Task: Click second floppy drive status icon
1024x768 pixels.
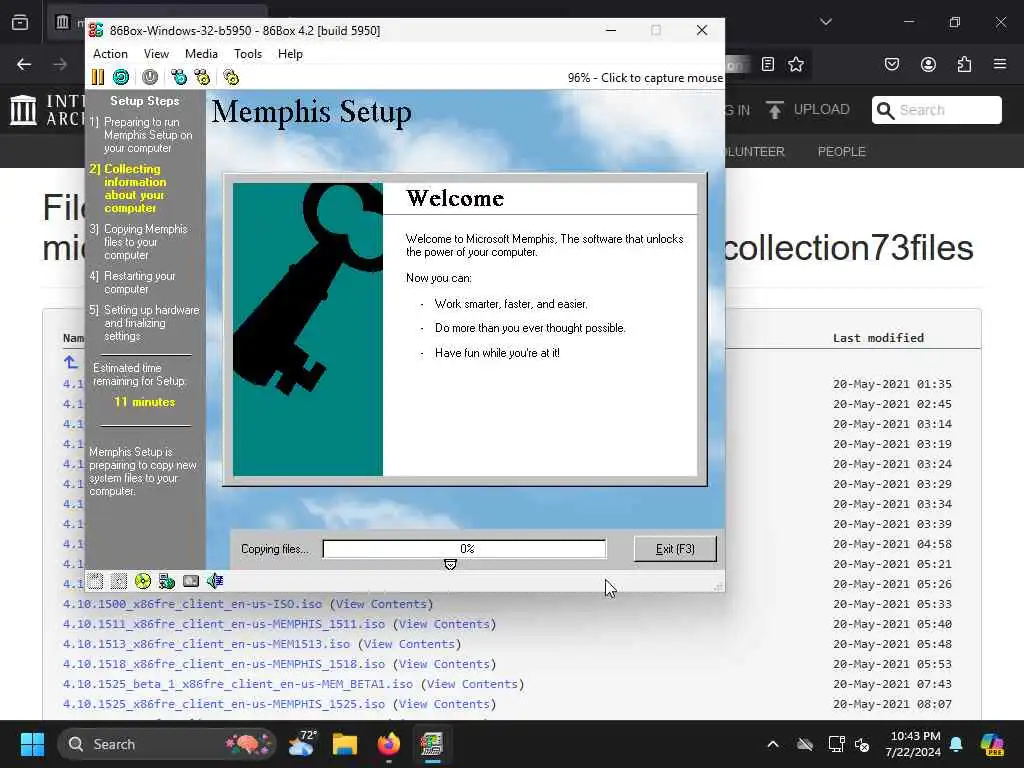Action: (x=119, y=581)
